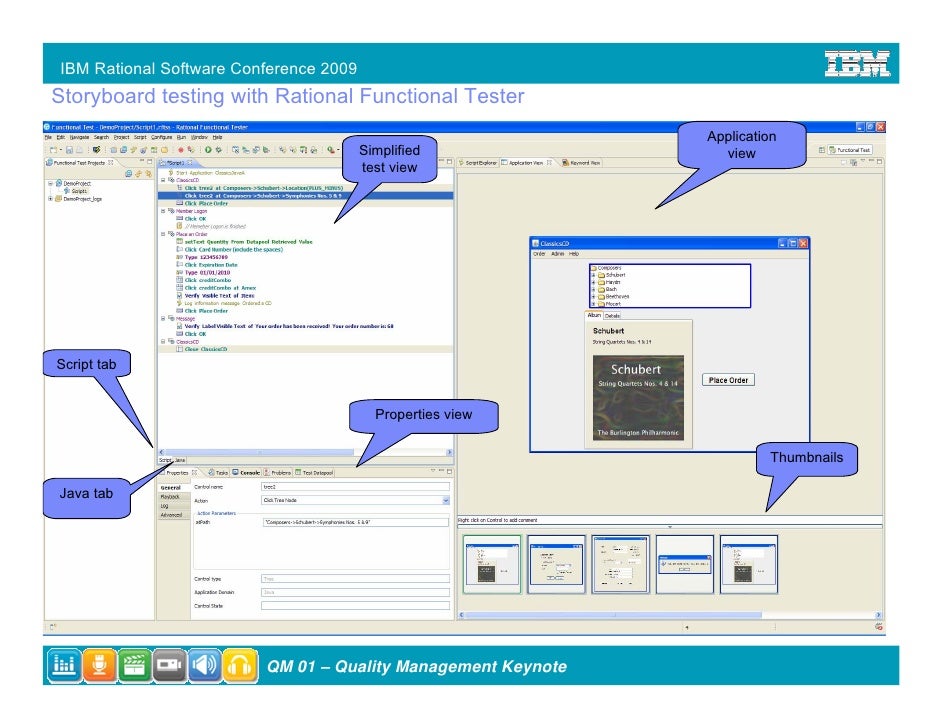The image size is (942, 728).
Task: Collapse the Message script group
Action: tap(163, 318)
